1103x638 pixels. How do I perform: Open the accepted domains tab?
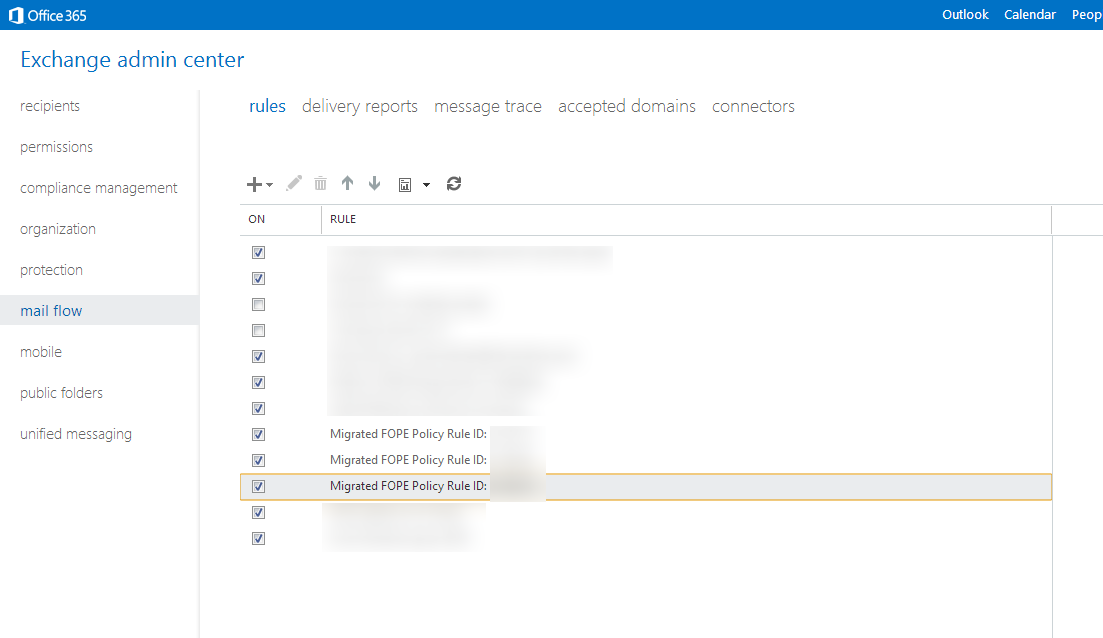[627, 106]
